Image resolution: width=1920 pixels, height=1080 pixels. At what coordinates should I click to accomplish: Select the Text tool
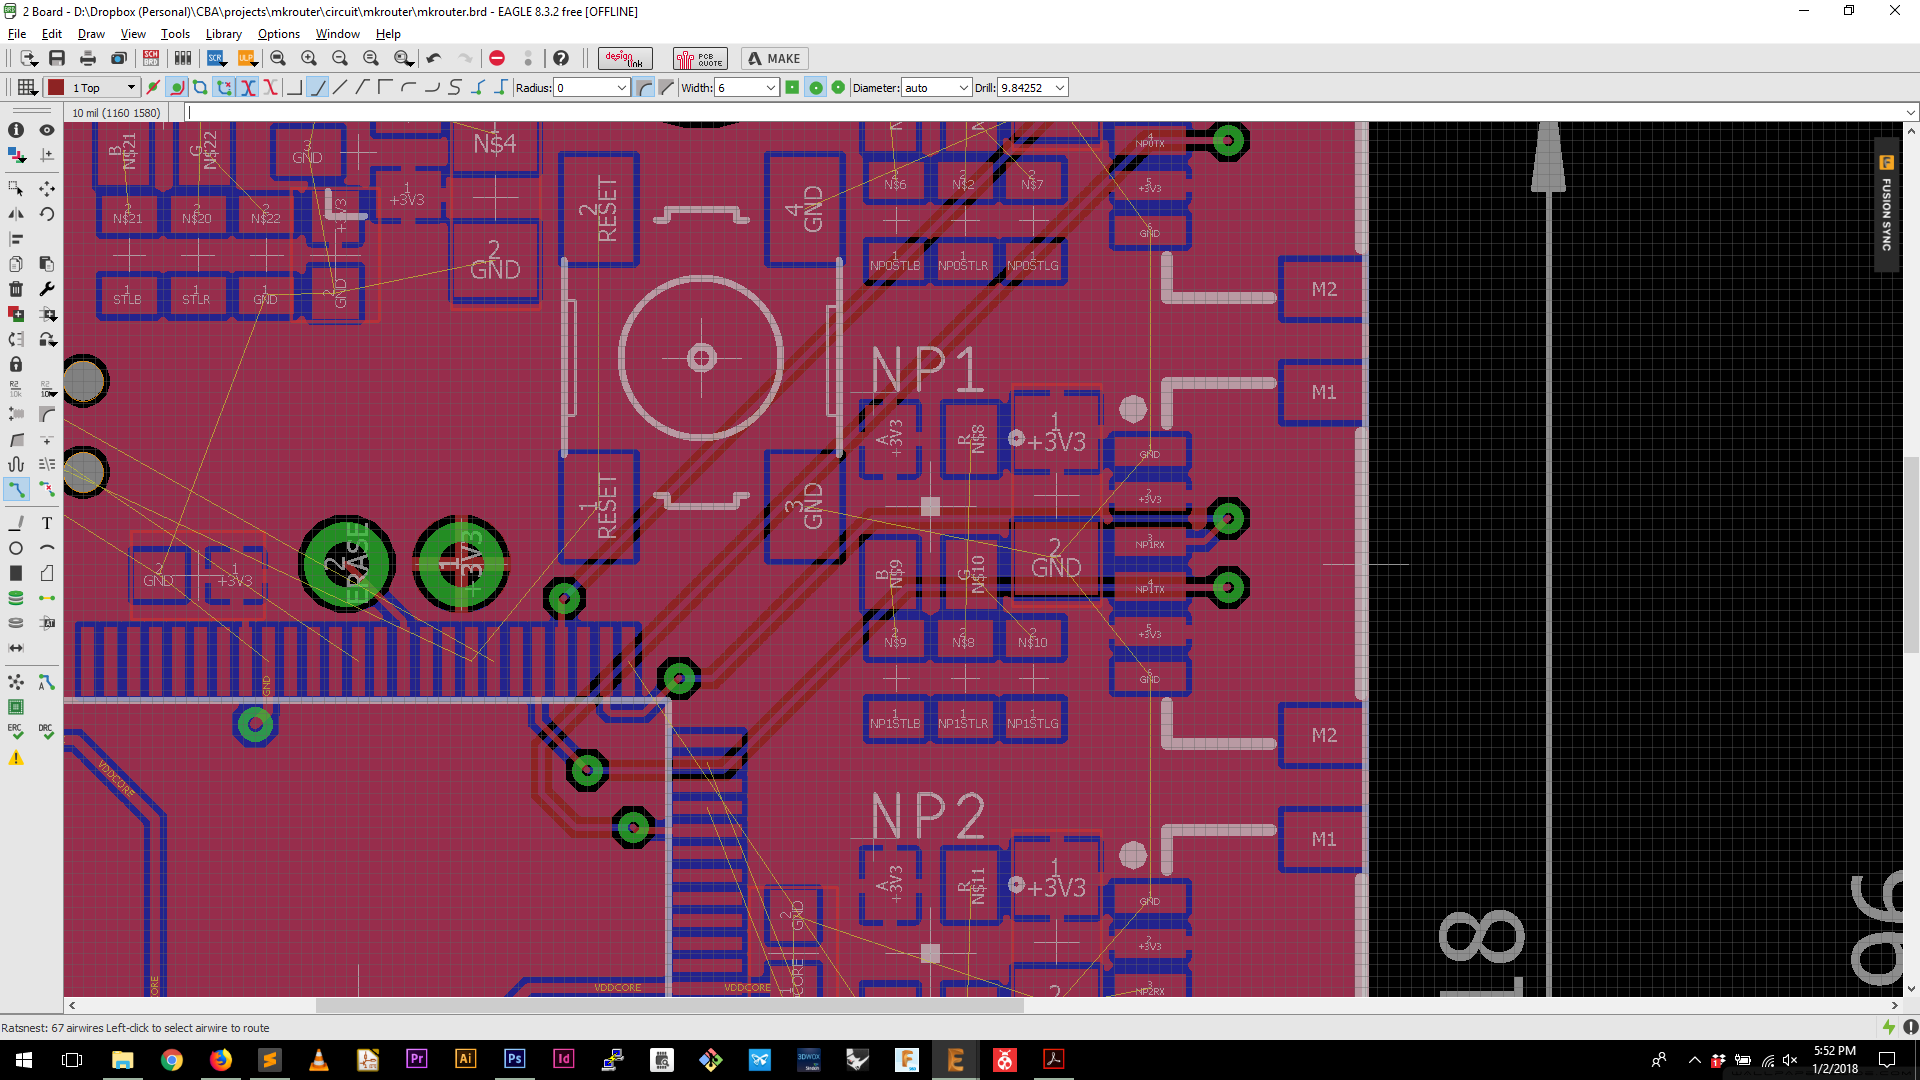click(x=46, y=523)
